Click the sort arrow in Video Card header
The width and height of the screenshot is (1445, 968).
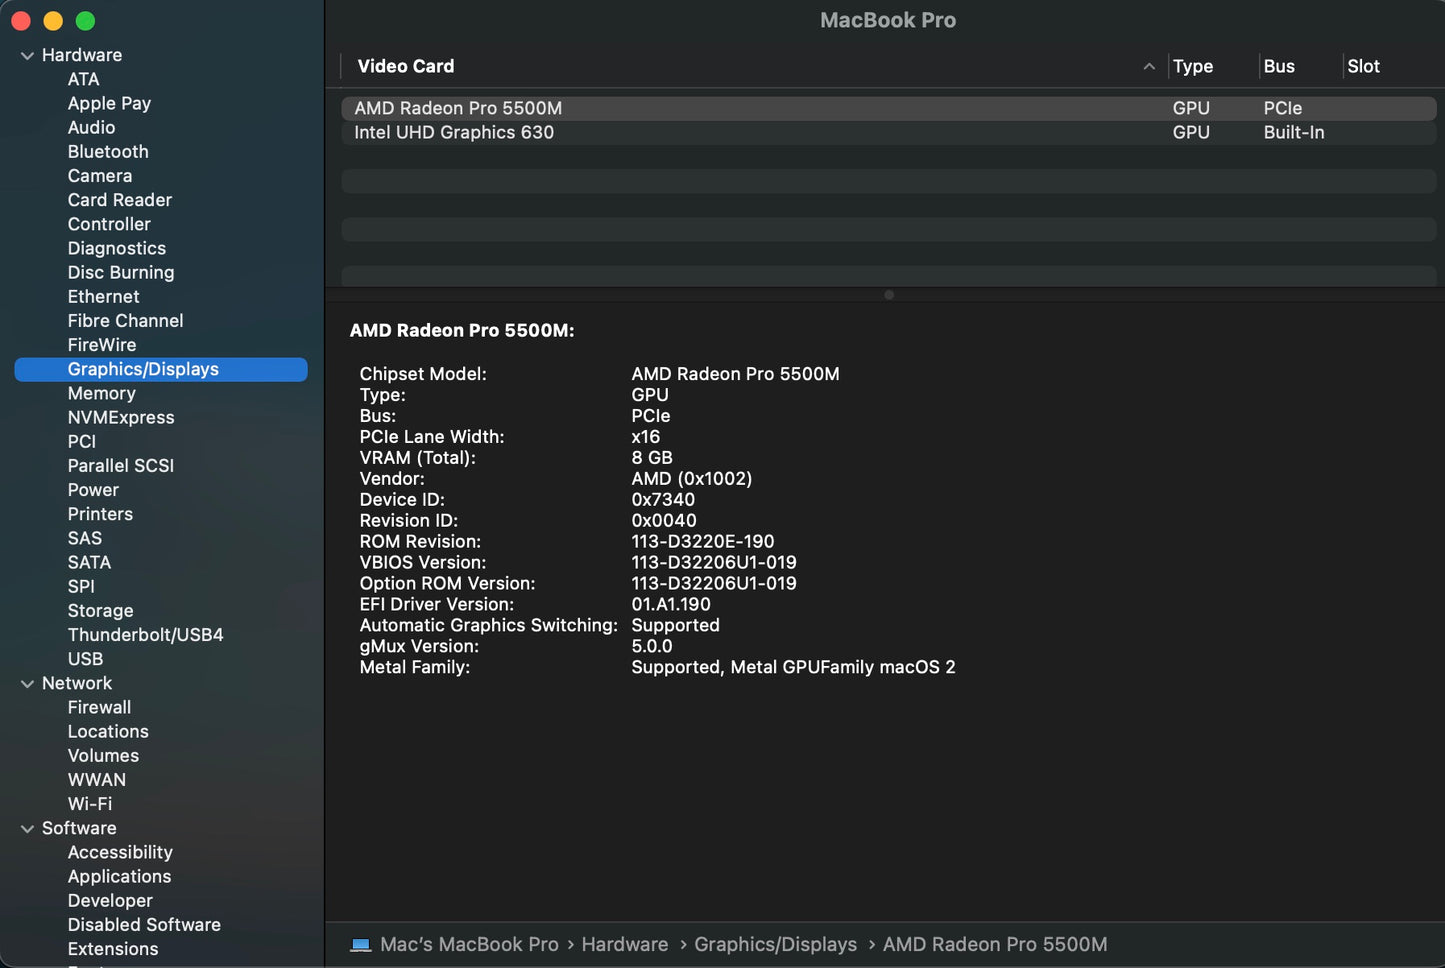1149,67
